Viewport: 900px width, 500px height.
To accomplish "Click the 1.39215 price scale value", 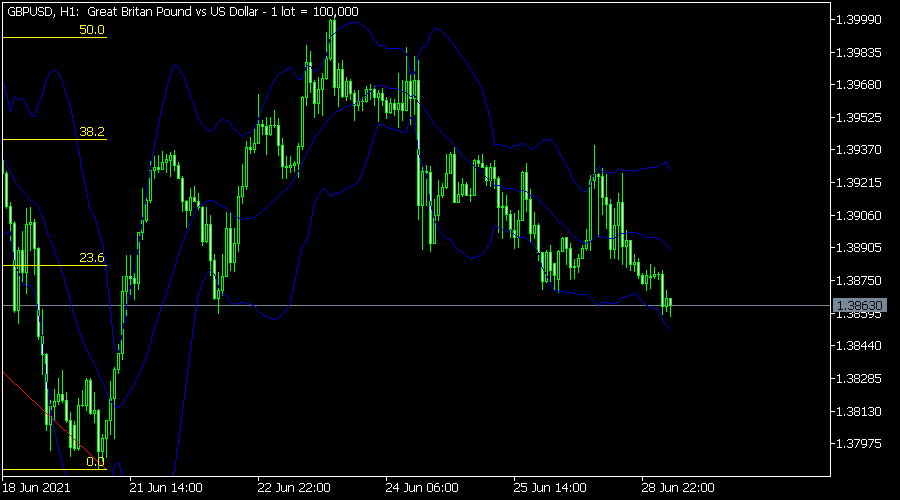I will [x=859, y=183].
